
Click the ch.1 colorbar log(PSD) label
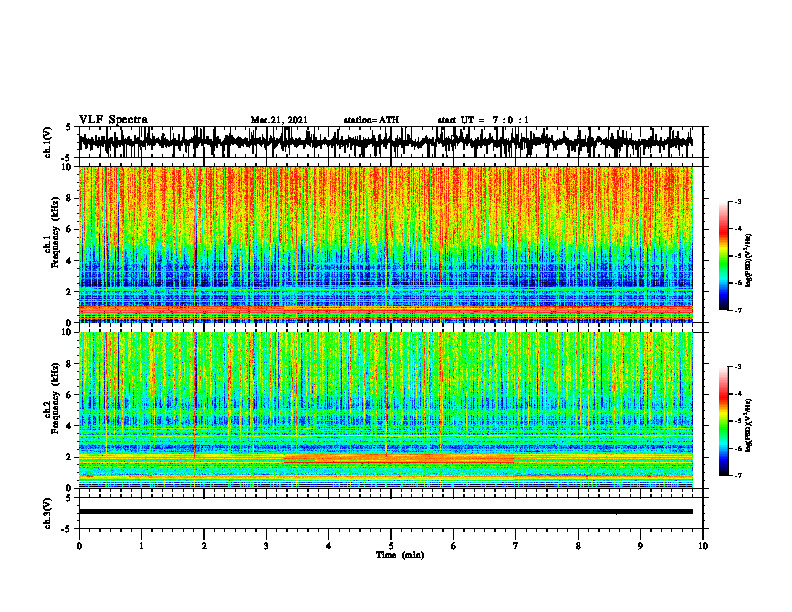748,260
